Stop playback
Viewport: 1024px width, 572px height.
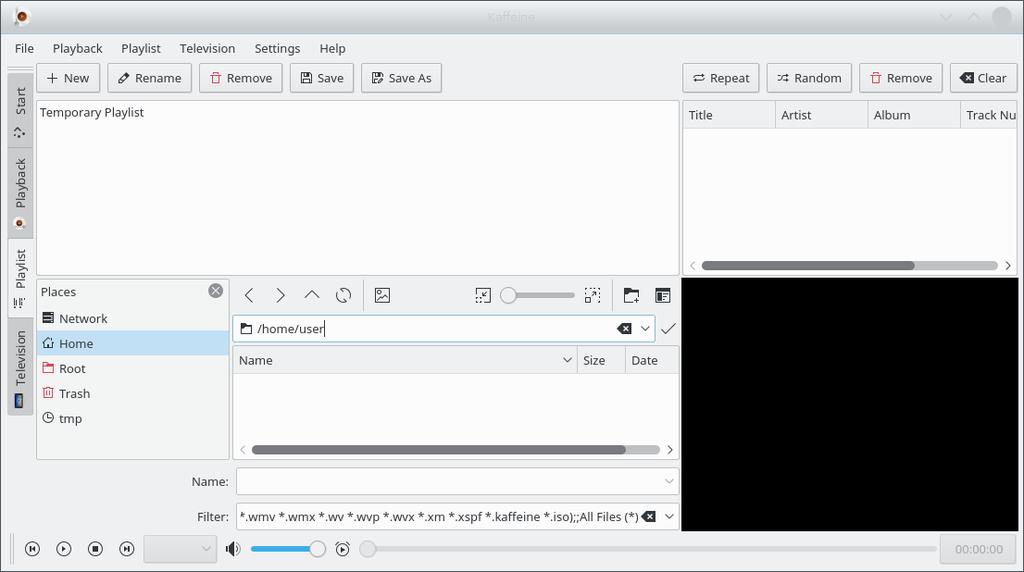(x=95, y=549)
